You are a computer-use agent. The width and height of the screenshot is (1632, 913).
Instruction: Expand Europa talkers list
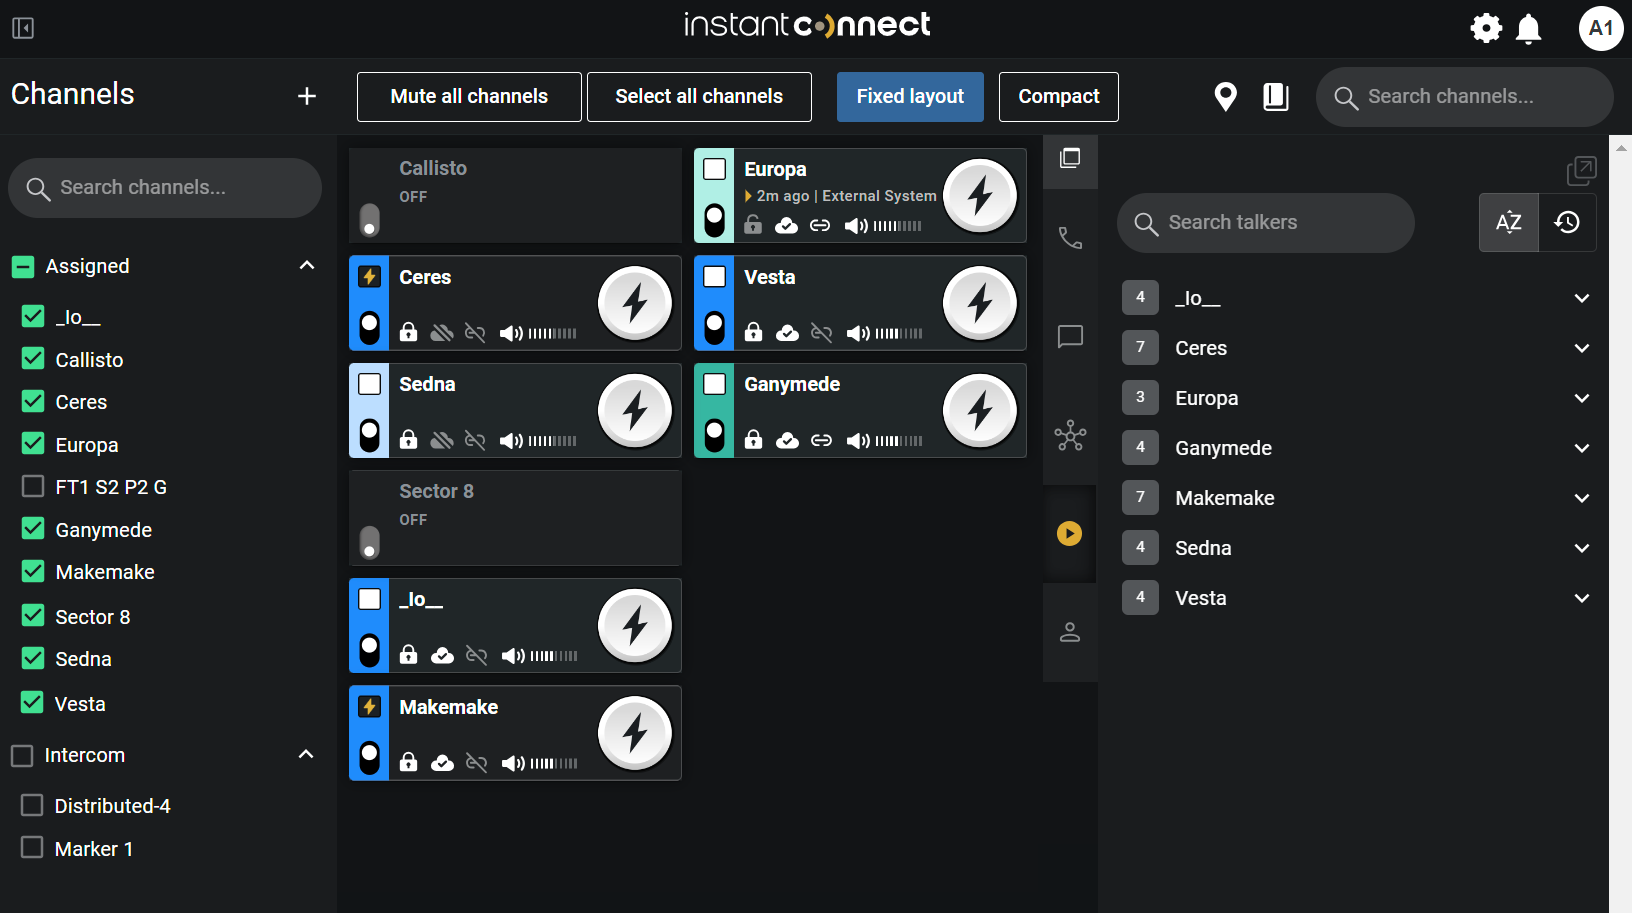(x=1582, y=398)
